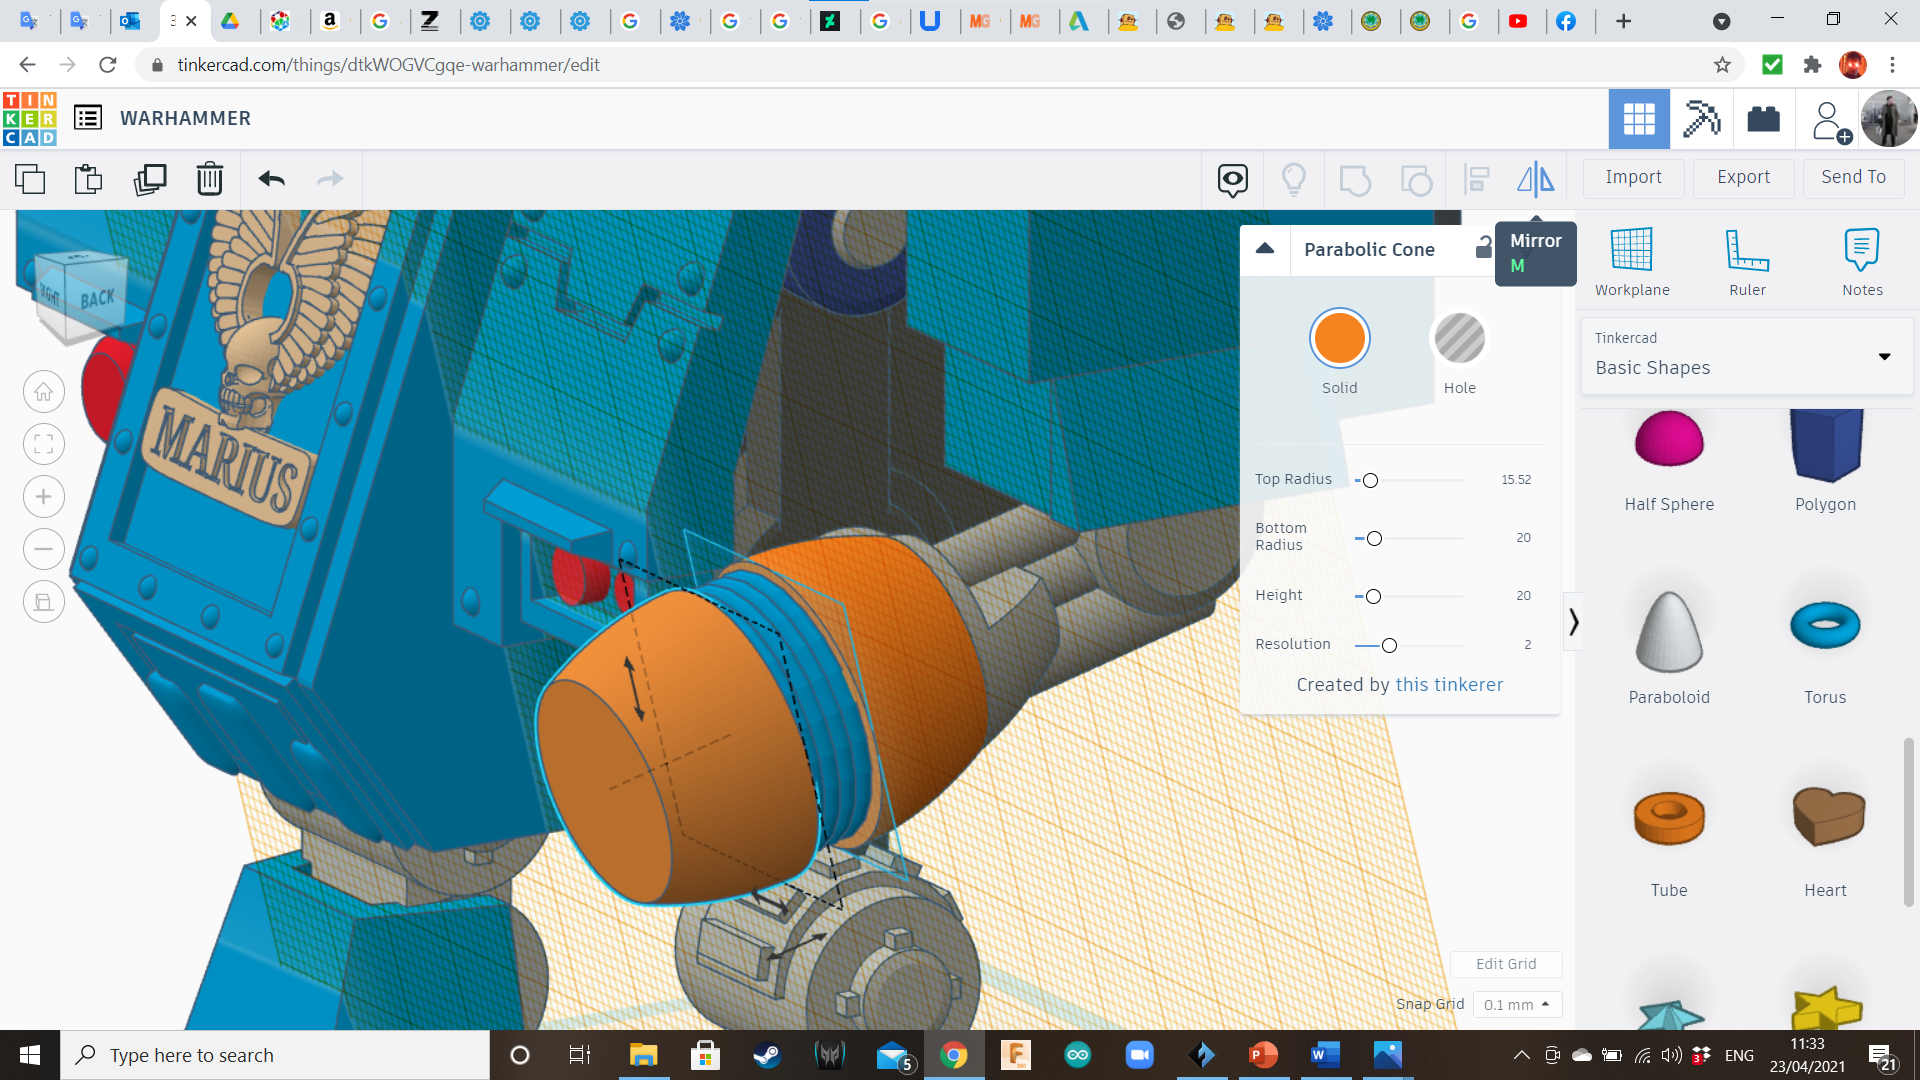Open the Import menu button
1920x1080 pixels.
(1633, 177)
